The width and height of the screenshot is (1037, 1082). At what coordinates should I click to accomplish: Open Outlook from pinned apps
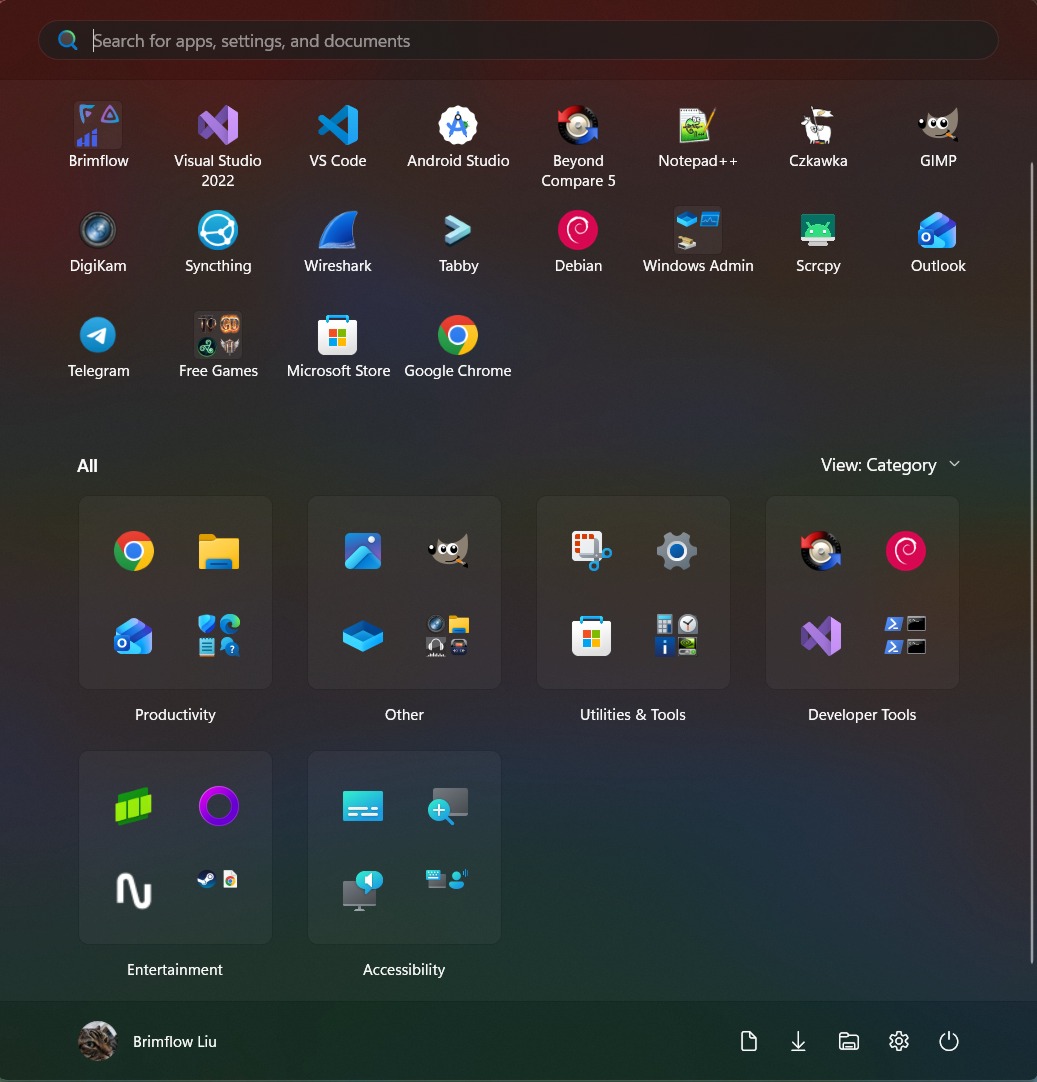938,242
